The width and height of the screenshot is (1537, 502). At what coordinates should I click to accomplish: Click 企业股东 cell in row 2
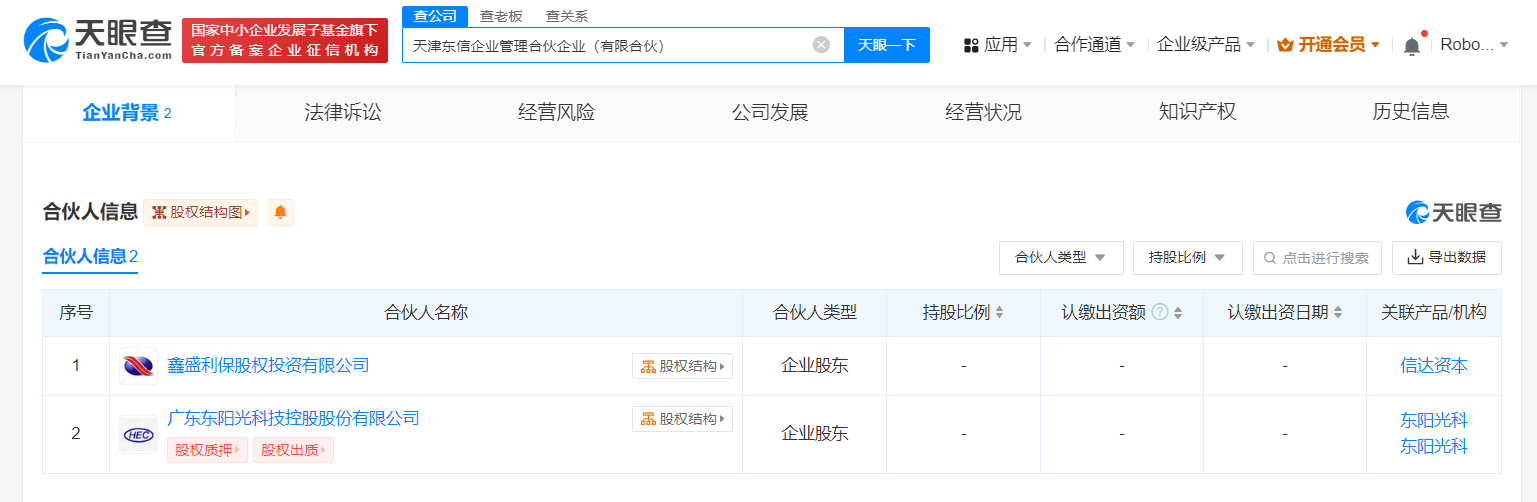pyautogui.click(x=814, y=434)
